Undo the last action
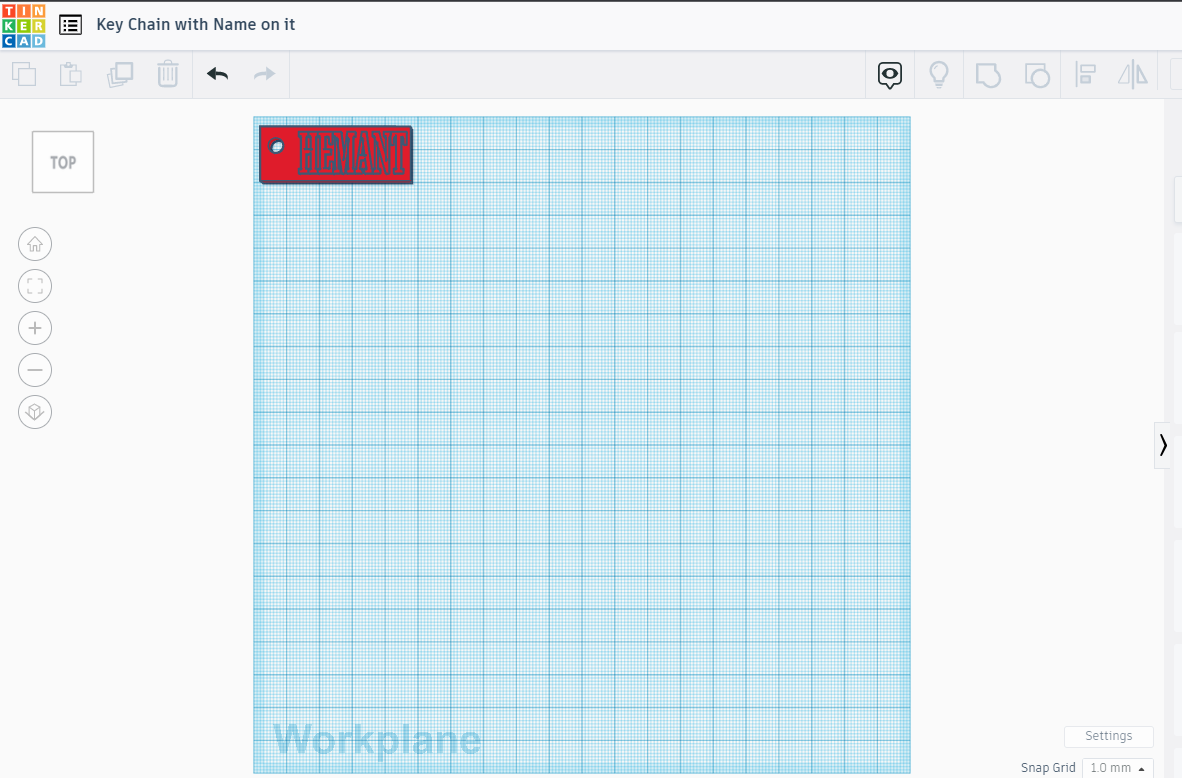 pos(217,74)
